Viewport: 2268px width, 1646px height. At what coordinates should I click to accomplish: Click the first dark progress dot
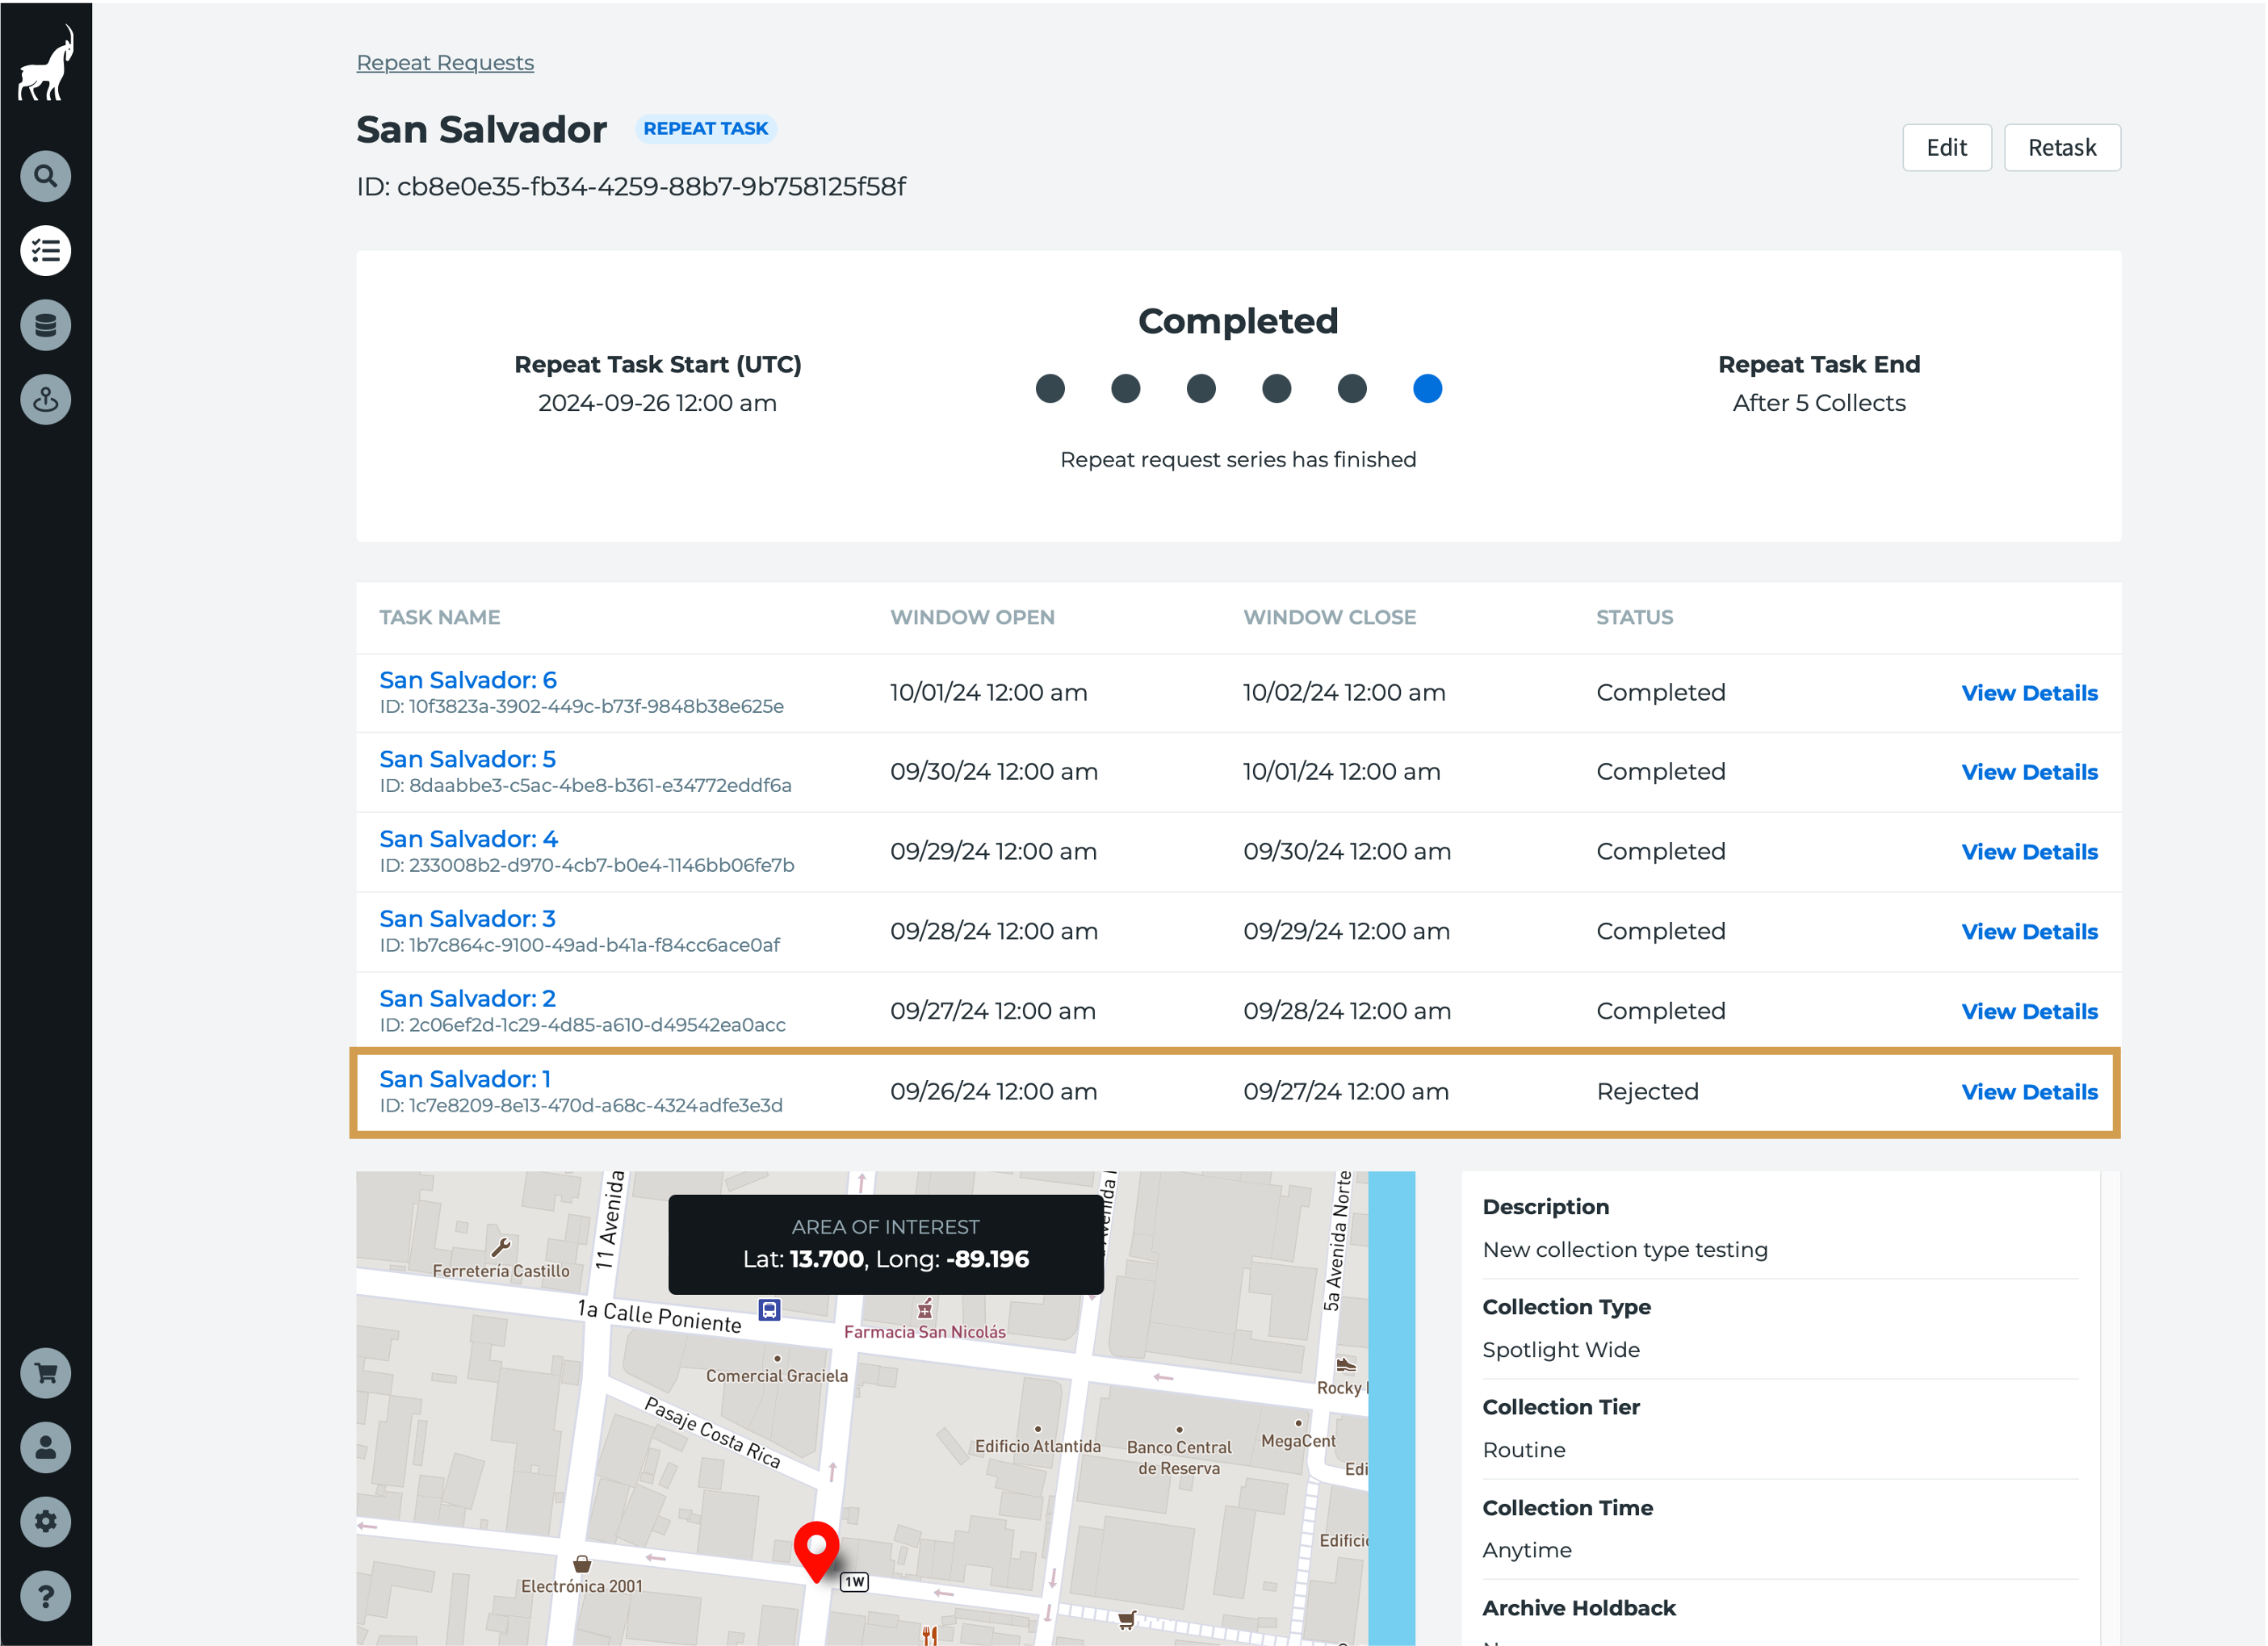[1050, 389]
